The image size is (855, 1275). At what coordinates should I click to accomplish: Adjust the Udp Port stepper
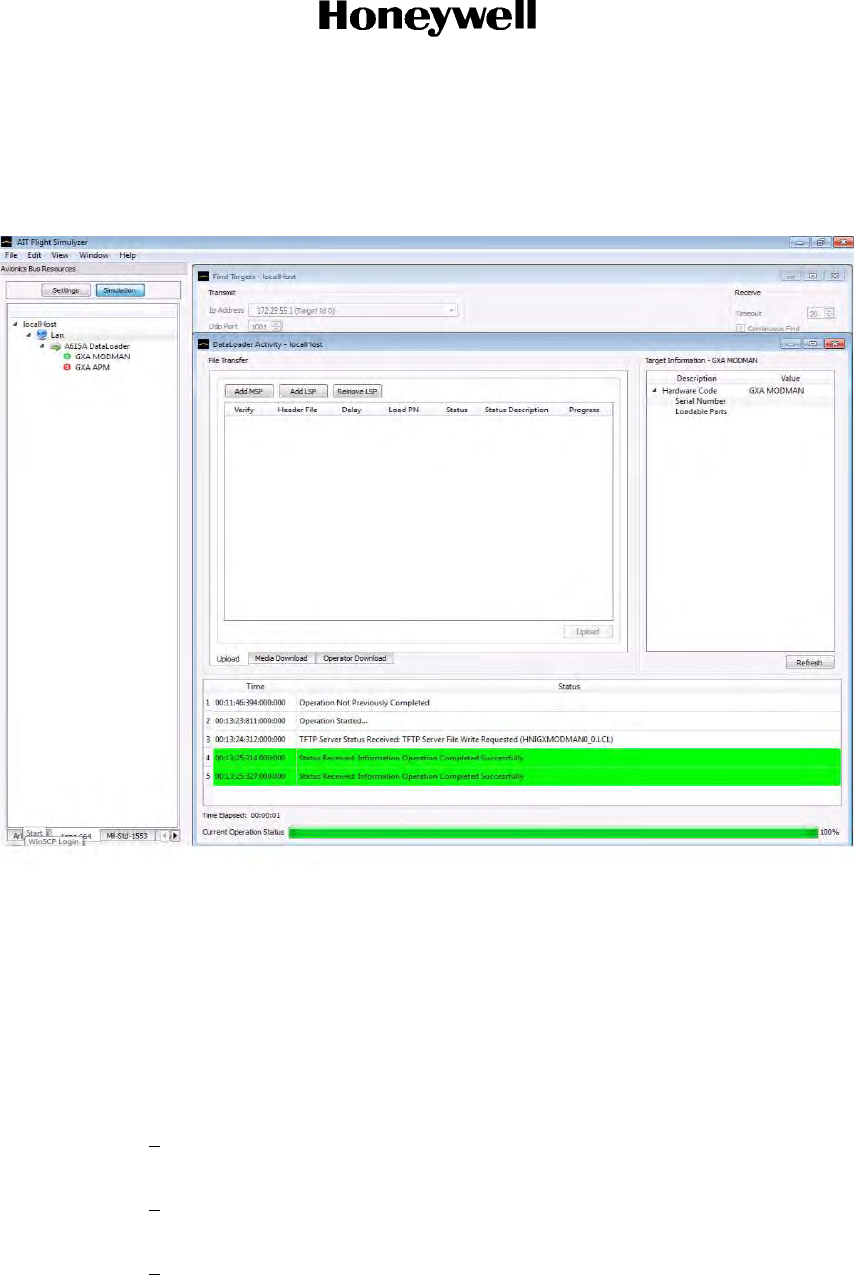(x=278, y=326)
